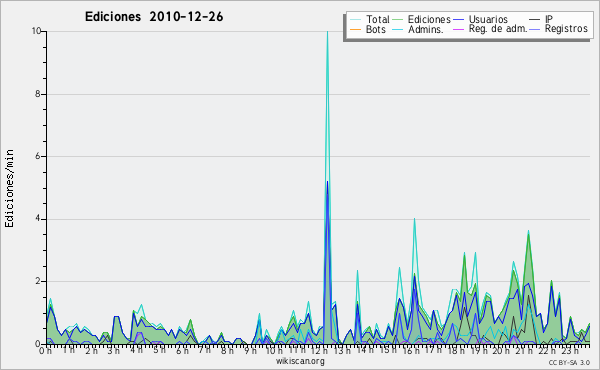Viewport: 600px width, 370px height.
Task: Click the y-axis value 10
Action: [x=36, y=31]
